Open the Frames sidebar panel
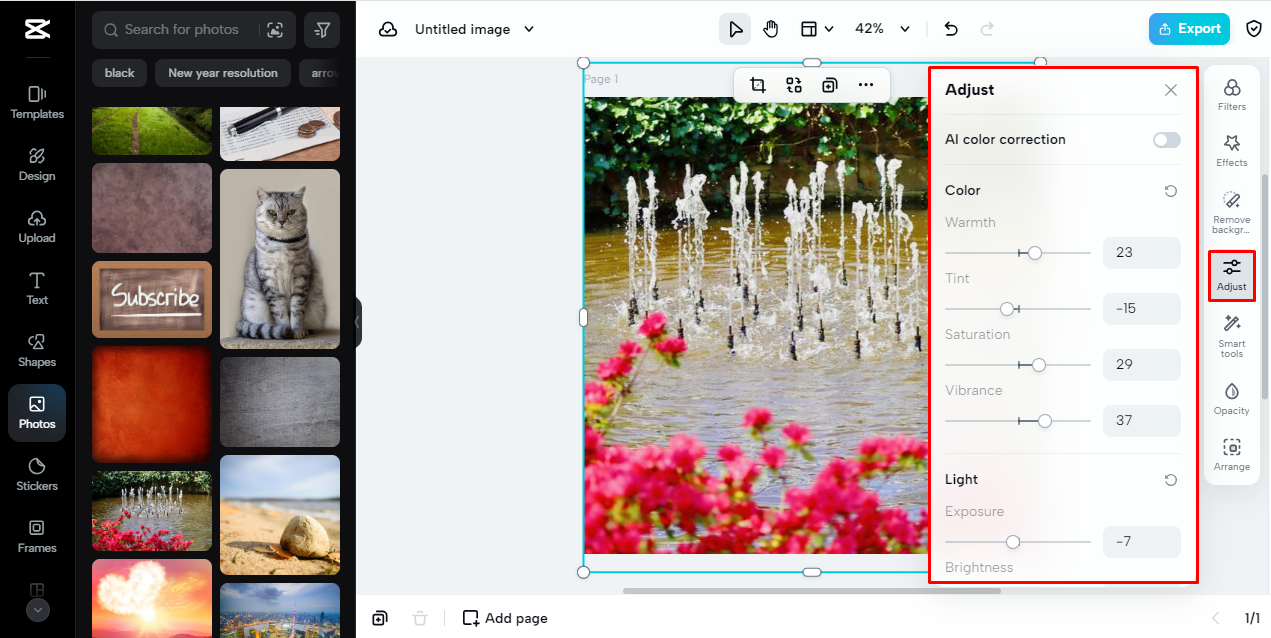The width and height of the screenshot is (1271, 638). (x=37, y=536)
